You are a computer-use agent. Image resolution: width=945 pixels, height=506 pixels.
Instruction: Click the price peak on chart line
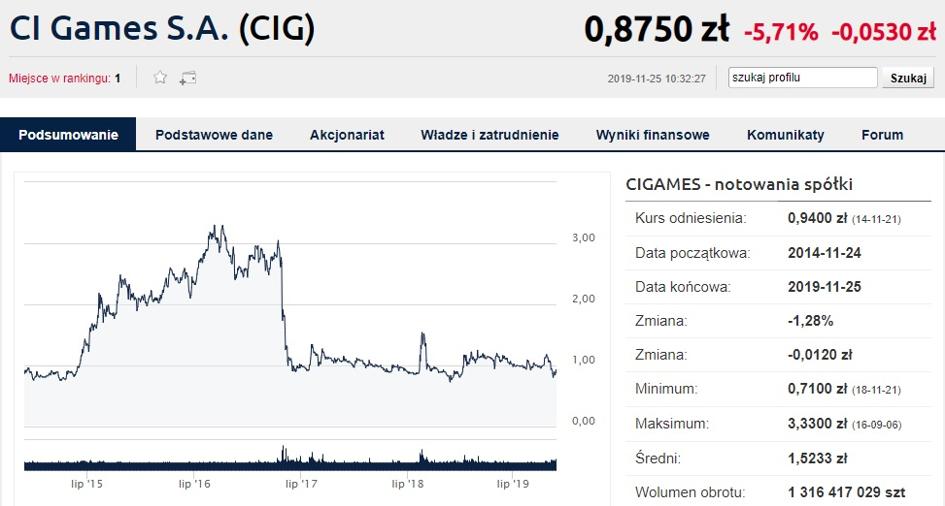point(222,227)
